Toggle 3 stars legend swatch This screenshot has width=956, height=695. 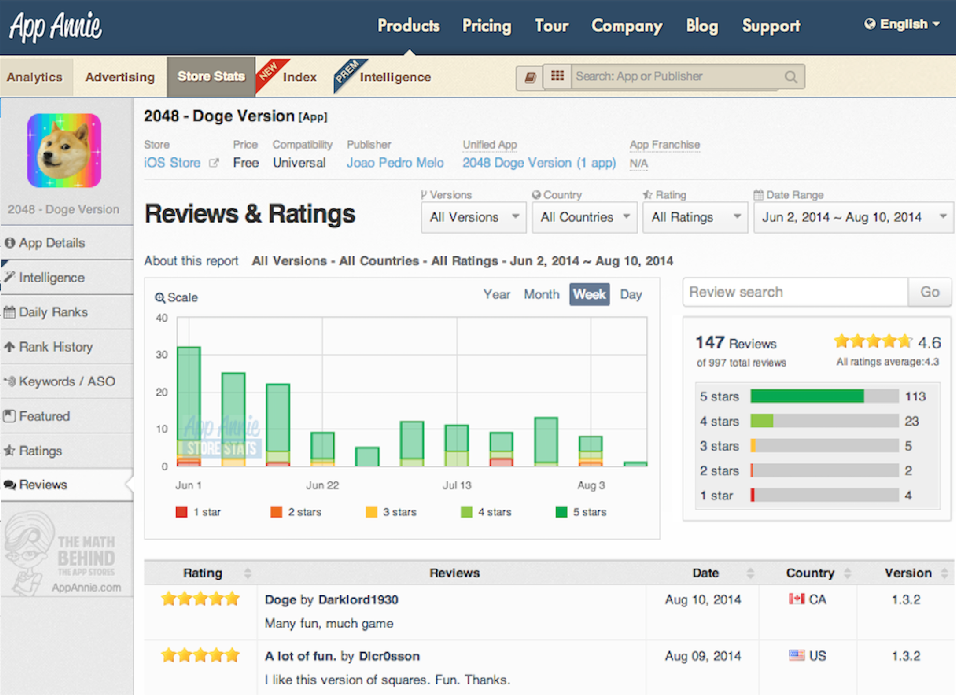[371, 512]
